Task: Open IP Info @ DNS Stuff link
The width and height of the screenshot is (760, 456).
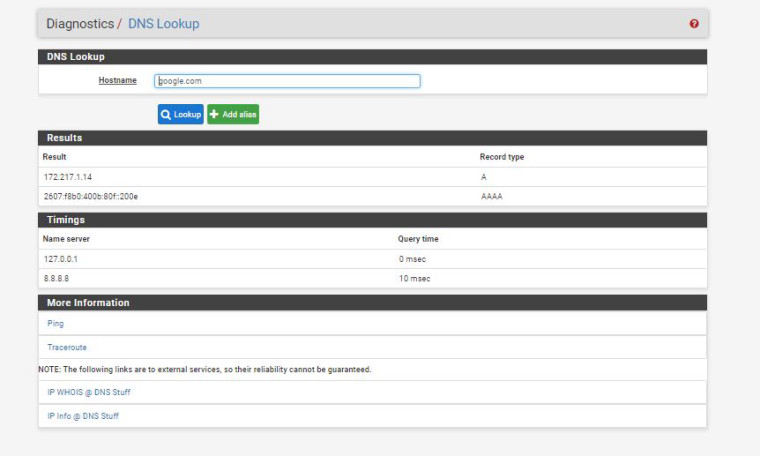Action: (x=83, y=416)
